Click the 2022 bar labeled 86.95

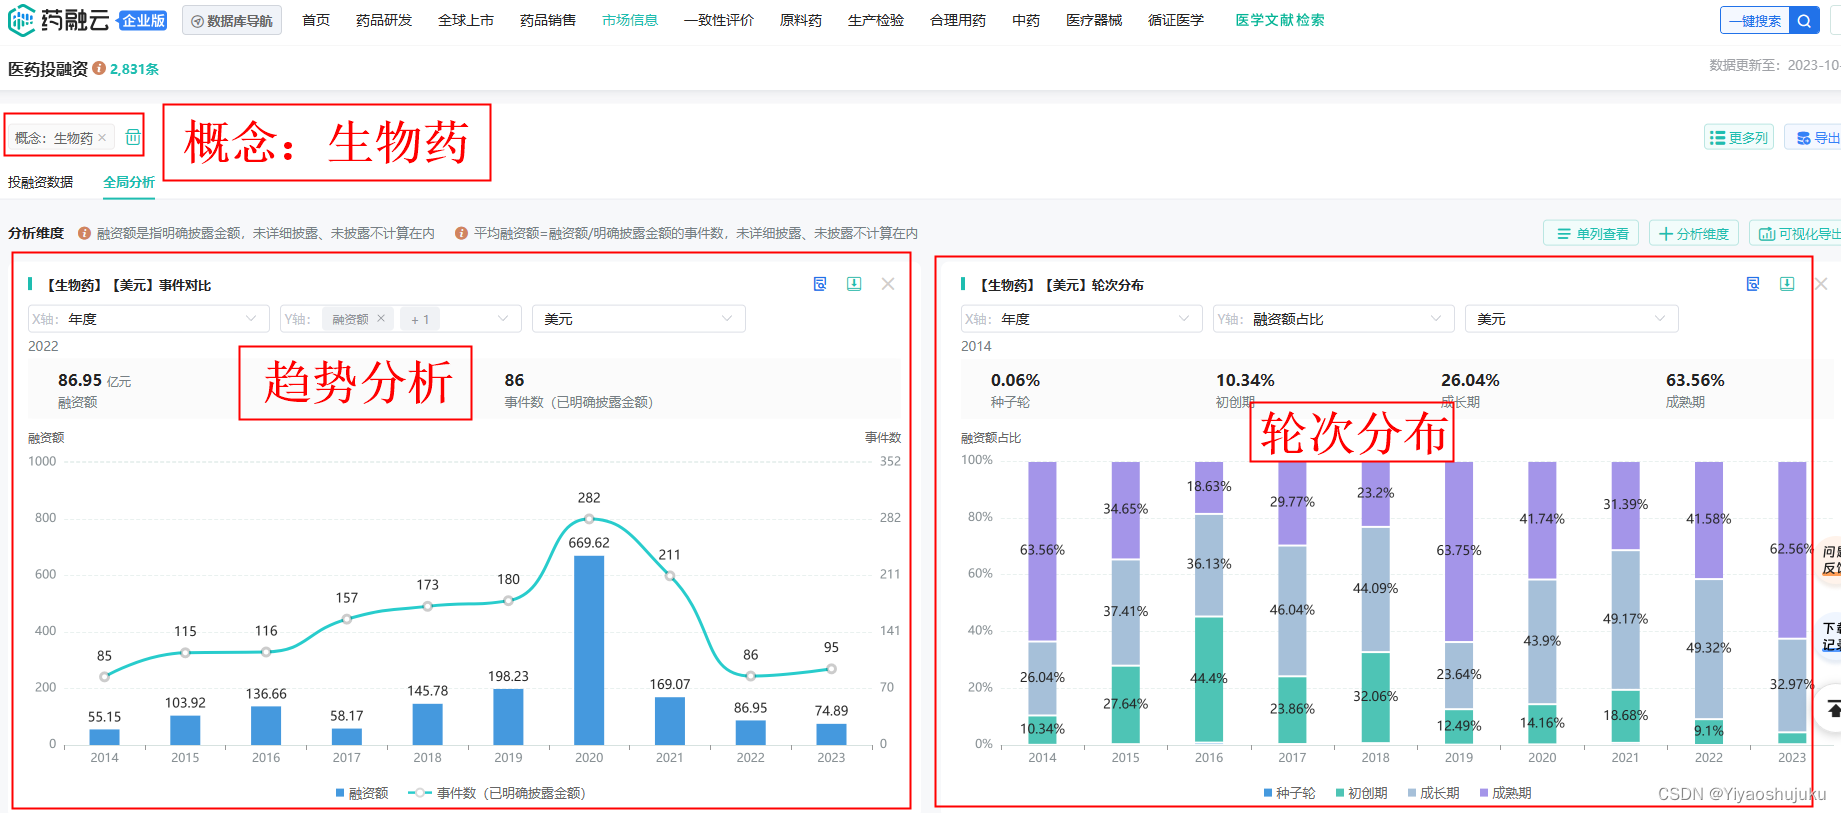coord(751,732)
